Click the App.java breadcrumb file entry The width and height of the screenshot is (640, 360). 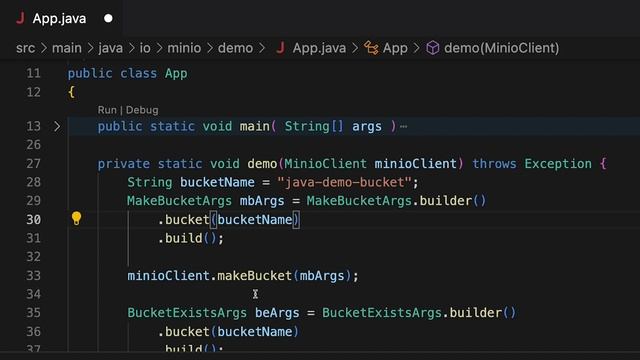tap(319, 48)
